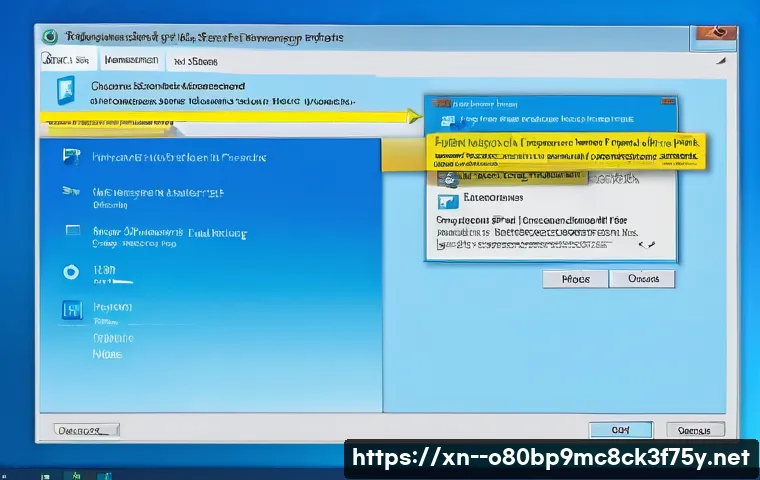Click the green circular app icon in title bar
760x480 pixels.
(49, 36)
